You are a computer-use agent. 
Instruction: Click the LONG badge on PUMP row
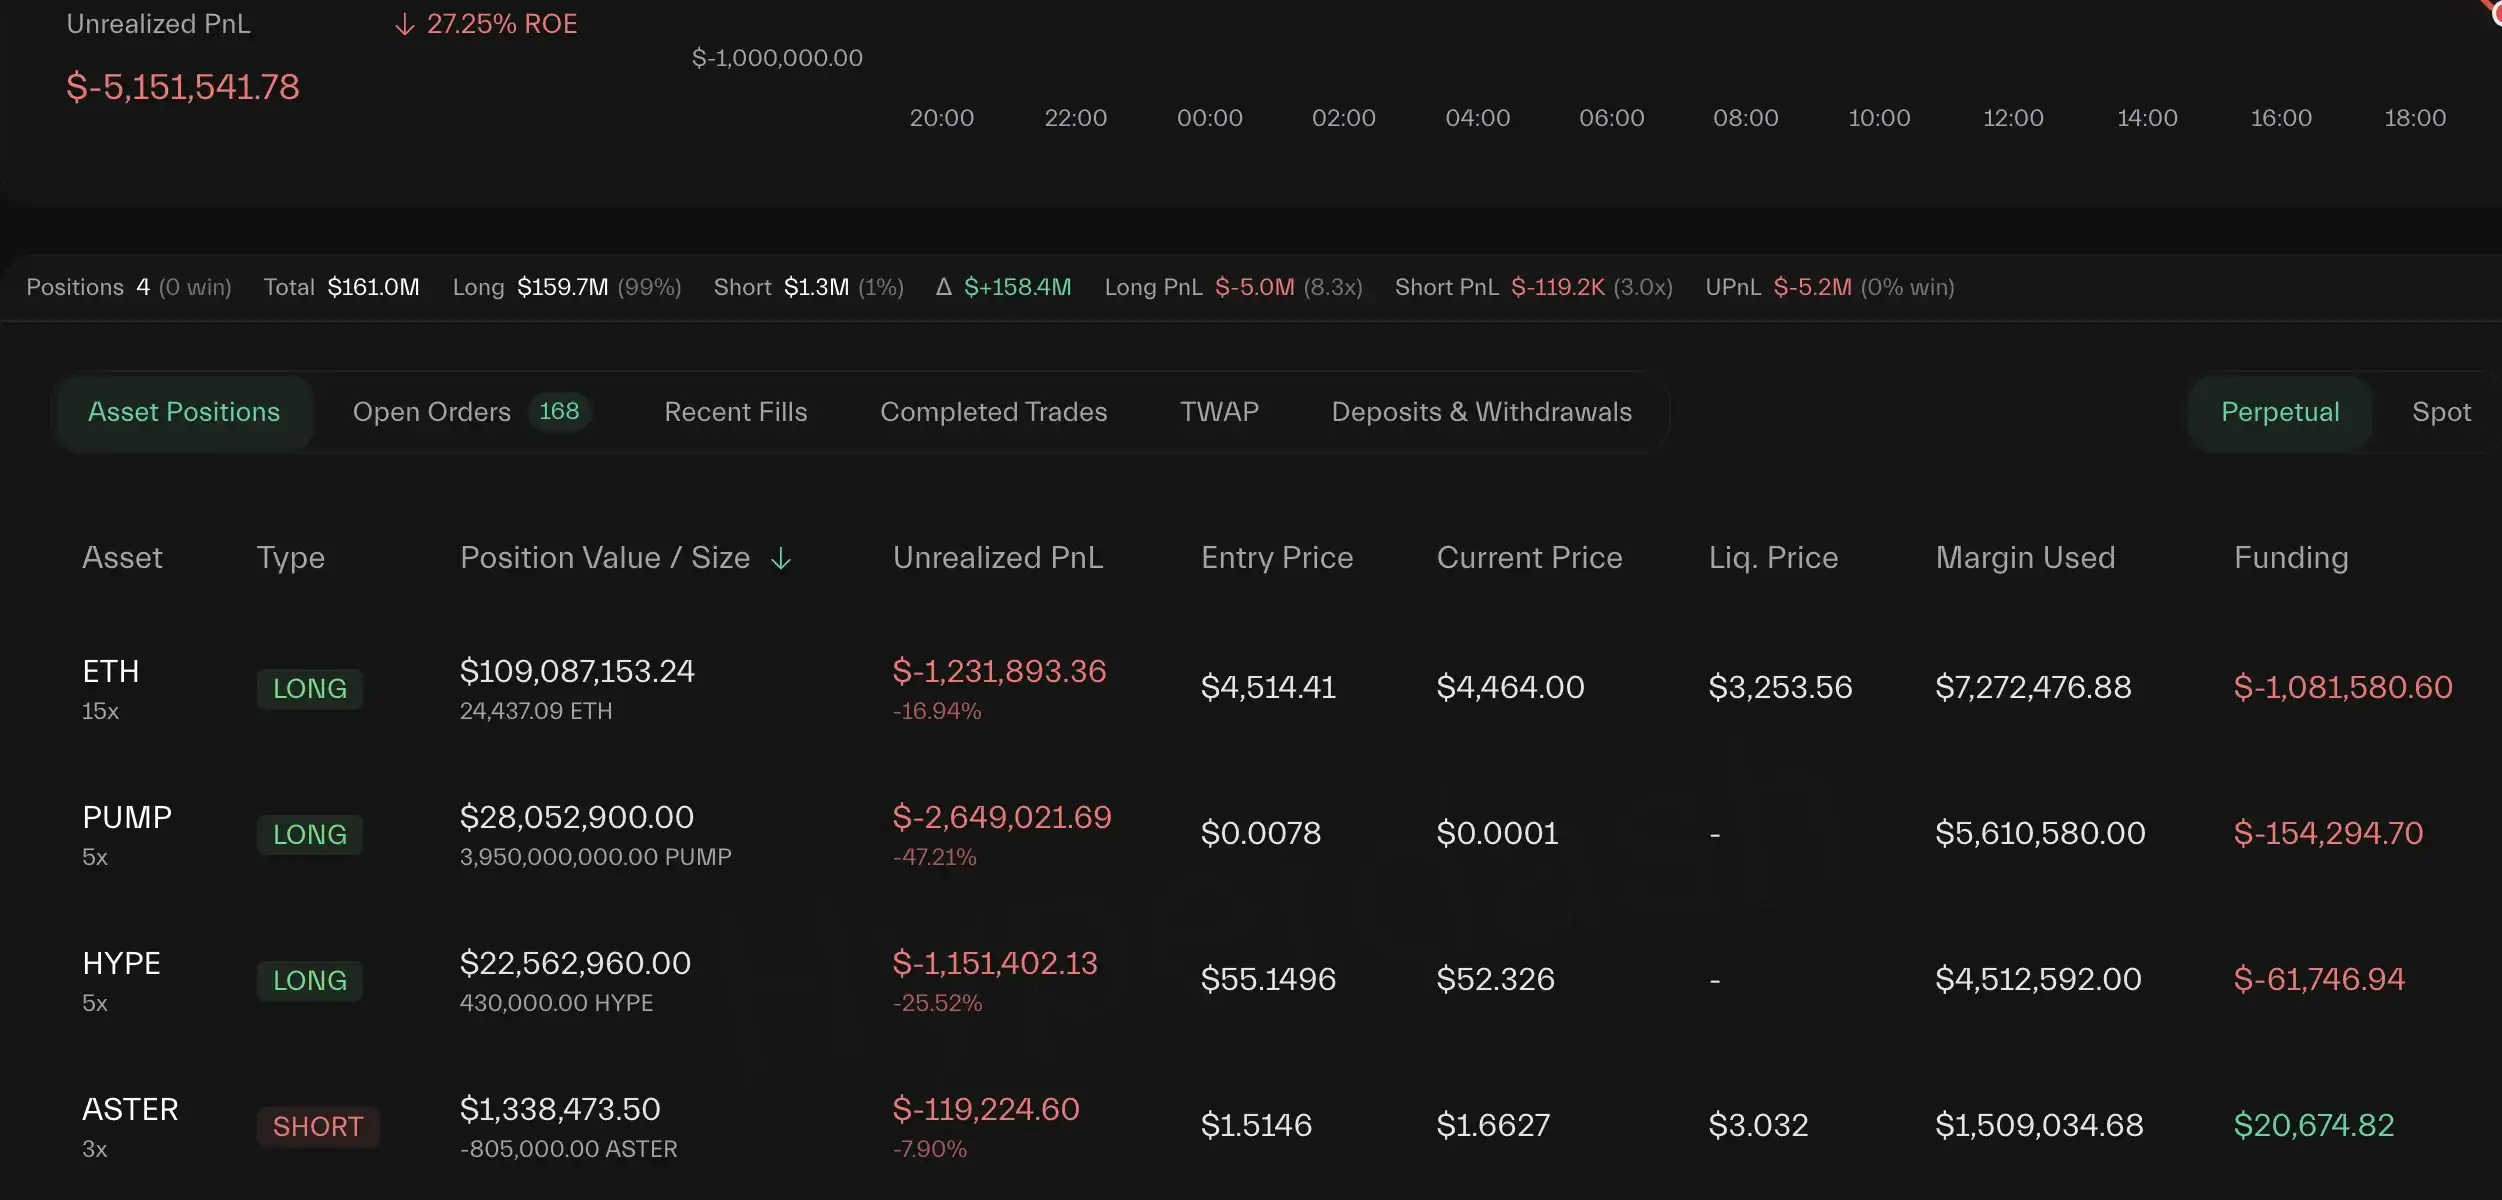point(310,835)
